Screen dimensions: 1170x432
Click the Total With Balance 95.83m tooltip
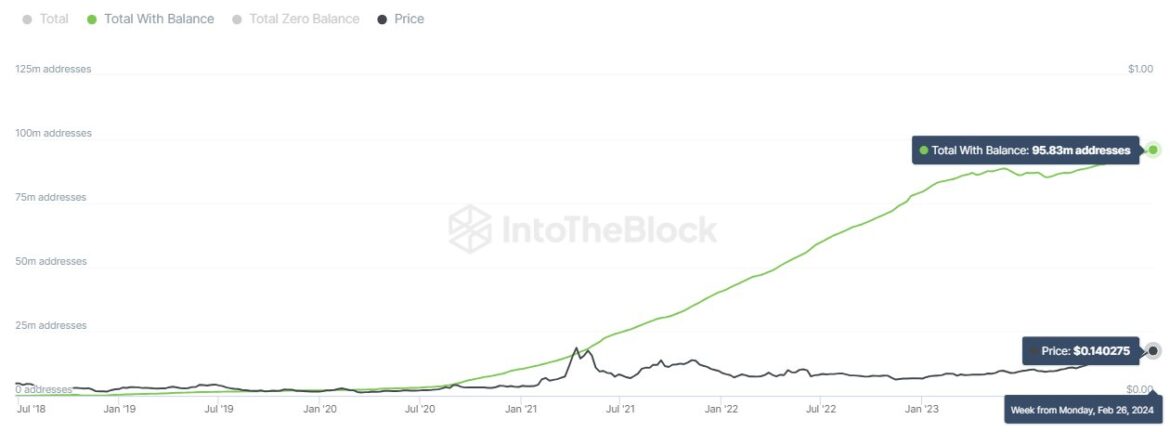pyautogui.click(x=1025, y=150)
